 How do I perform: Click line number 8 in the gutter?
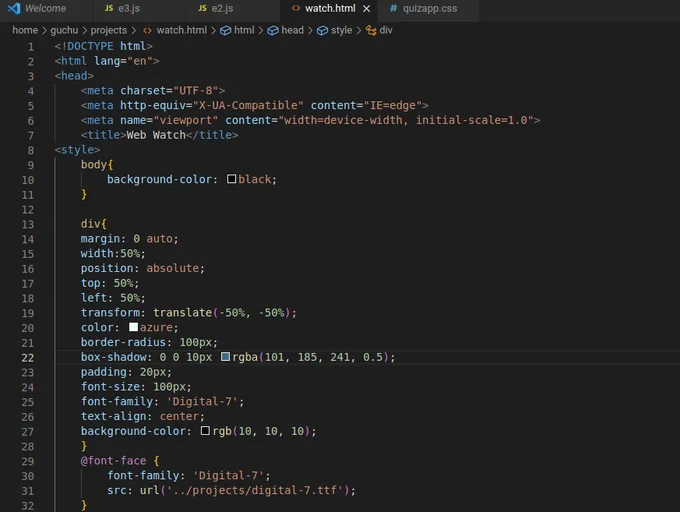click(x=31, y=150)
